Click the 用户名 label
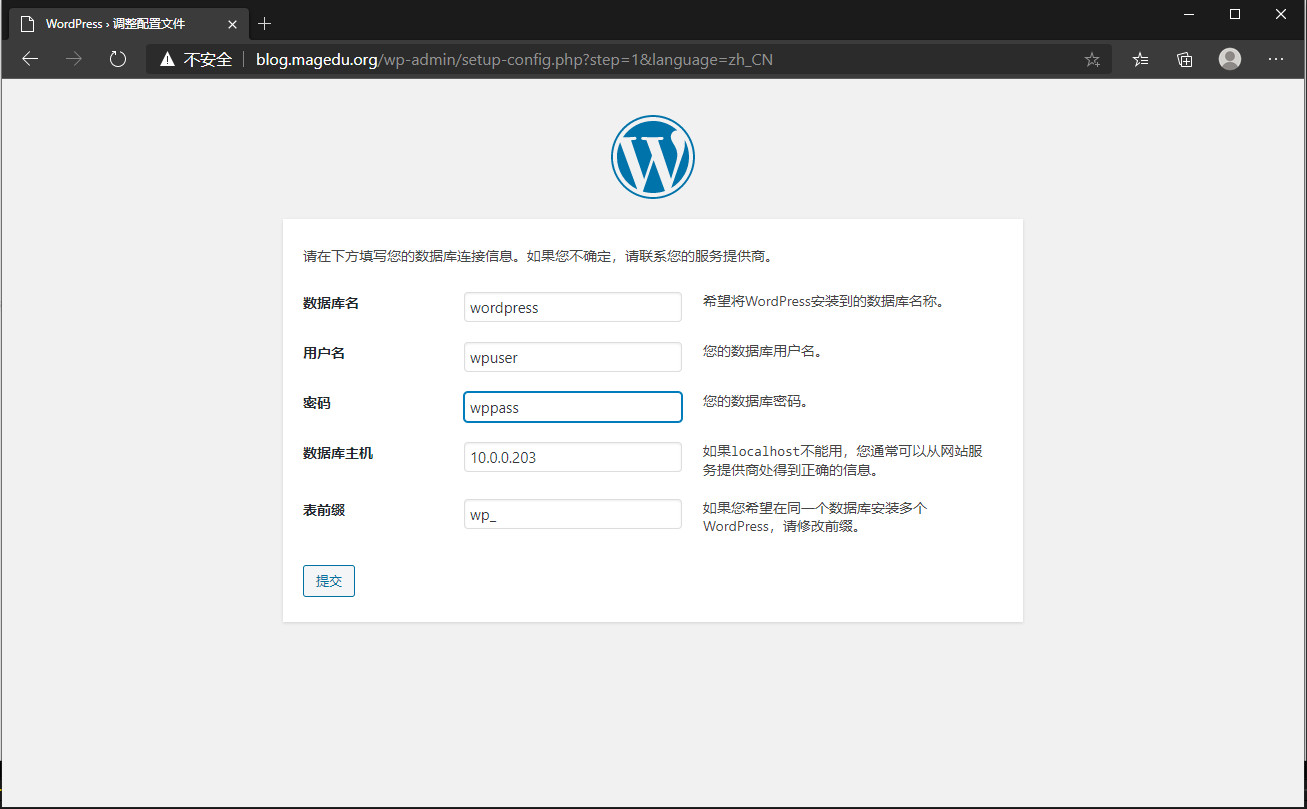Image resolution: width=1307 pixels, height=809 pixels. [324, 353]
